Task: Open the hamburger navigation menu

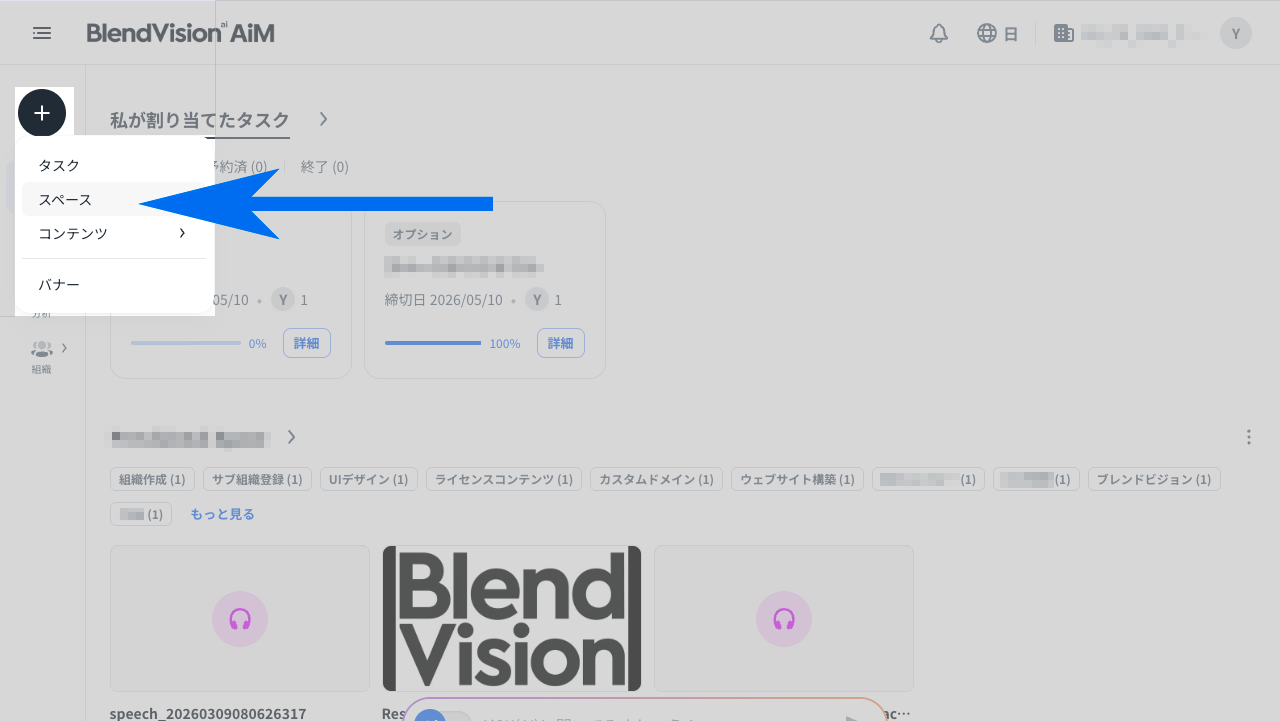Action: click(42, 33)
